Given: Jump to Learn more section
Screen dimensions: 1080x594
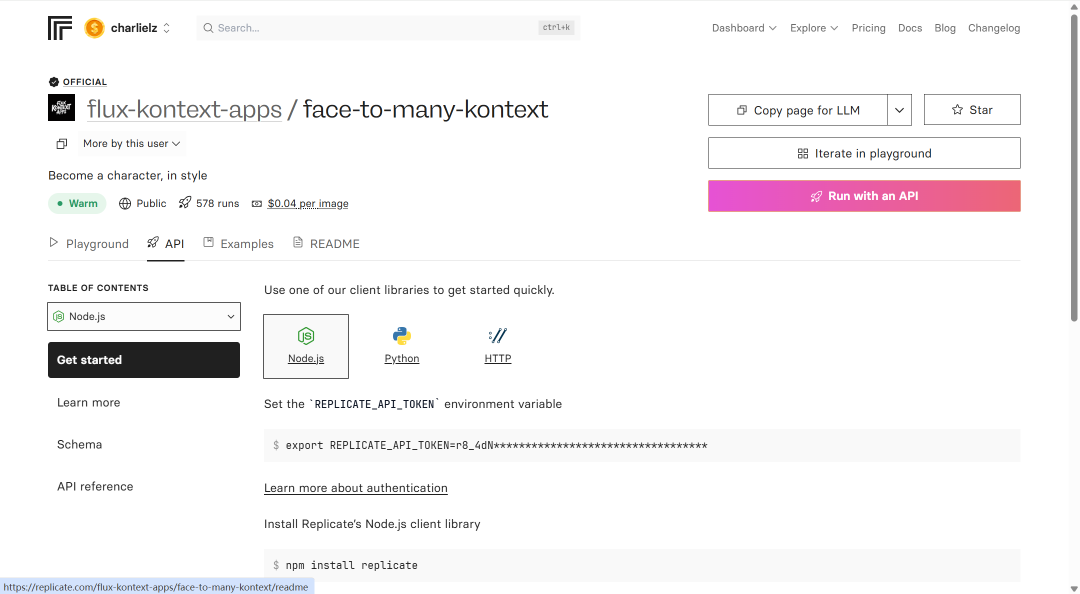Looking at the screenshot, I should 88,402.
